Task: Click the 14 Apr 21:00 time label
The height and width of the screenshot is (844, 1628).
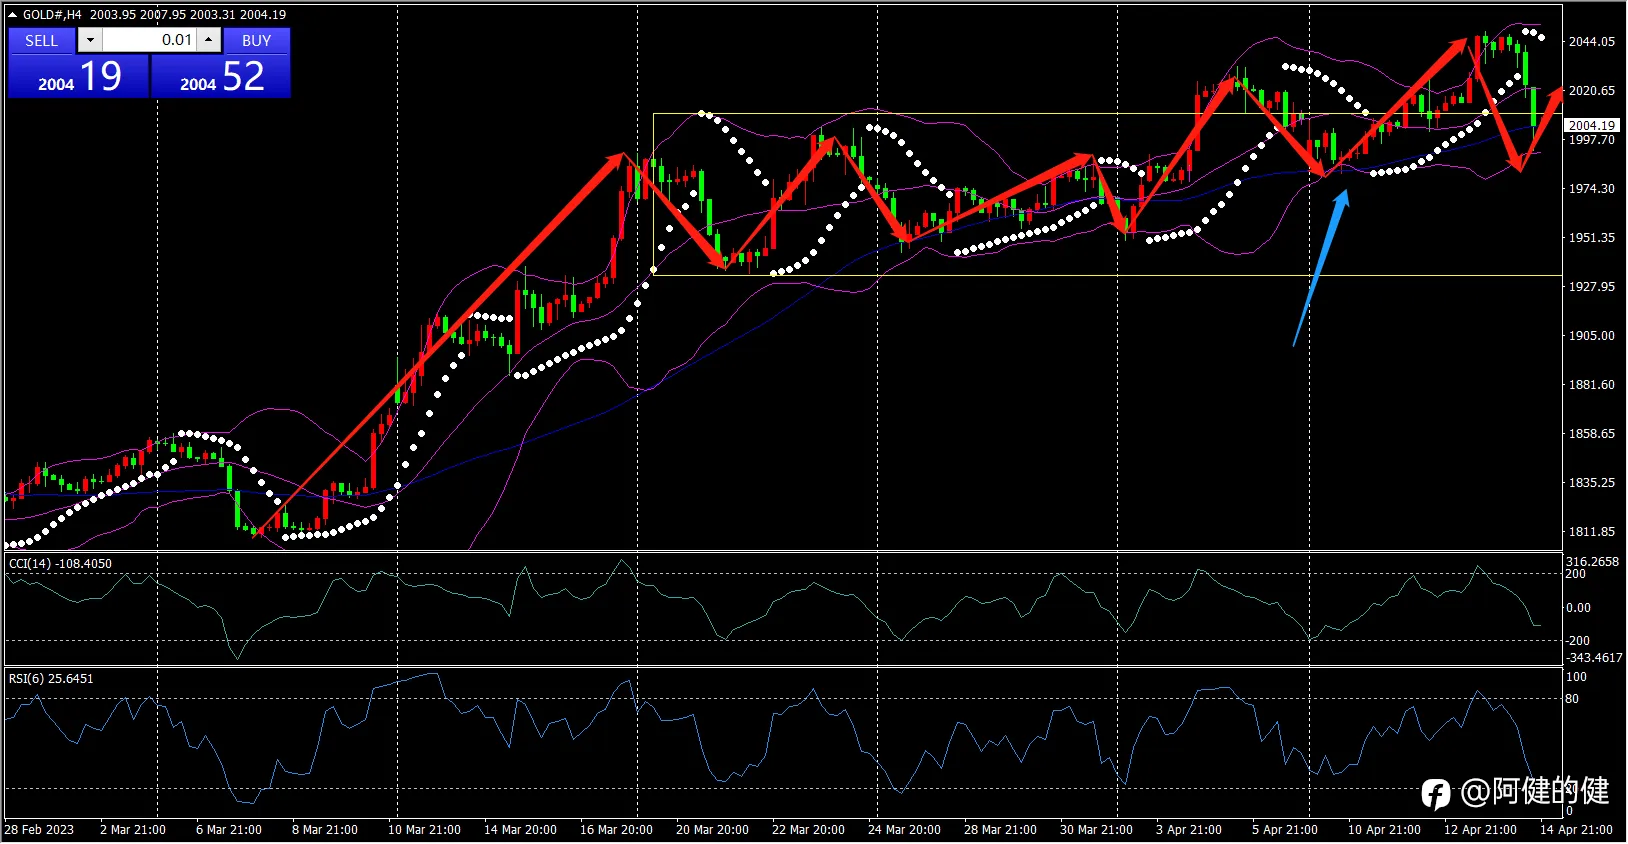Action: pos(1576,830)
